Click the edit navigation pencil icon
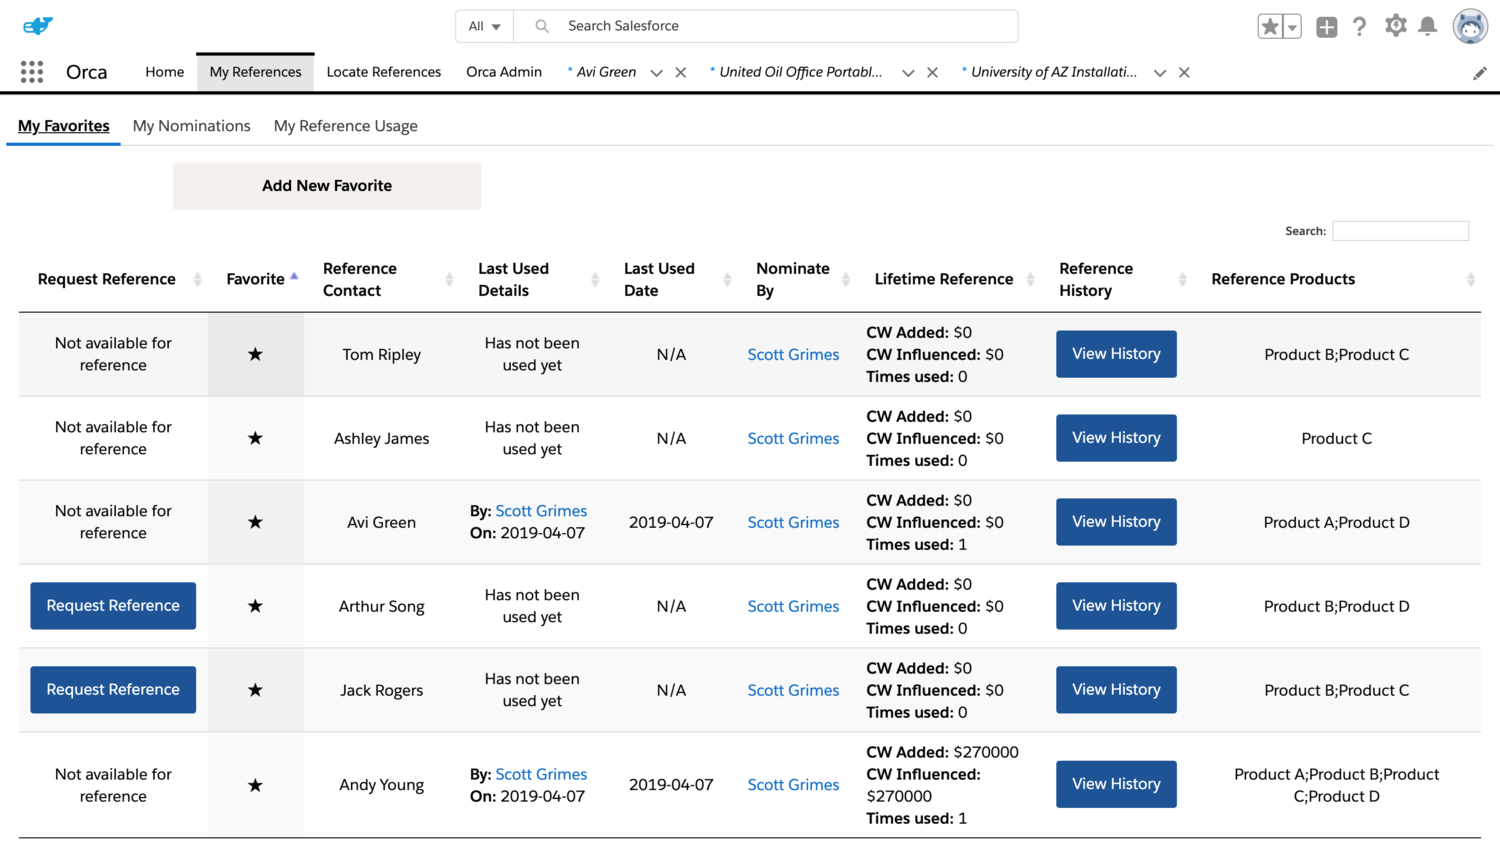Image resolution: width=1500 pixels, height=852 pixels. coord(1479,73)
